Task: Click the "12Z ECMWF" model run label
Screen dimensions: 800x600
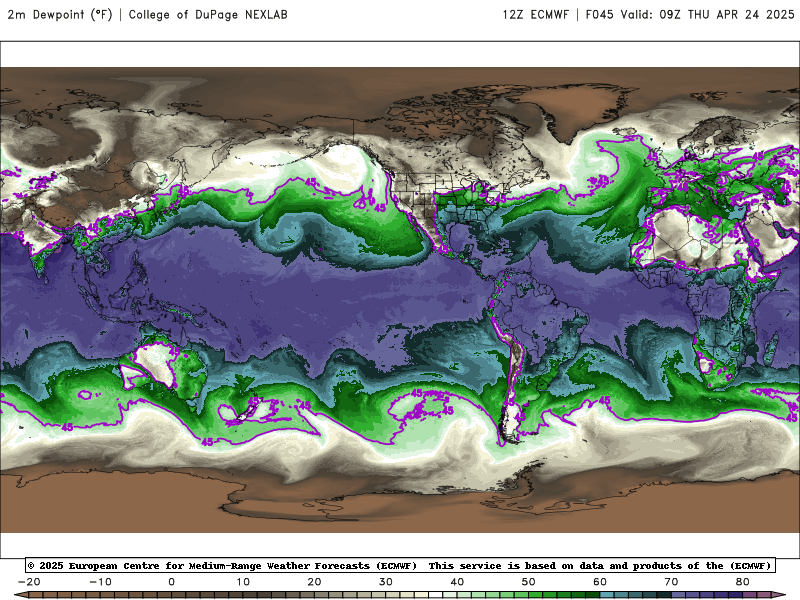Action: pos(535,14)
